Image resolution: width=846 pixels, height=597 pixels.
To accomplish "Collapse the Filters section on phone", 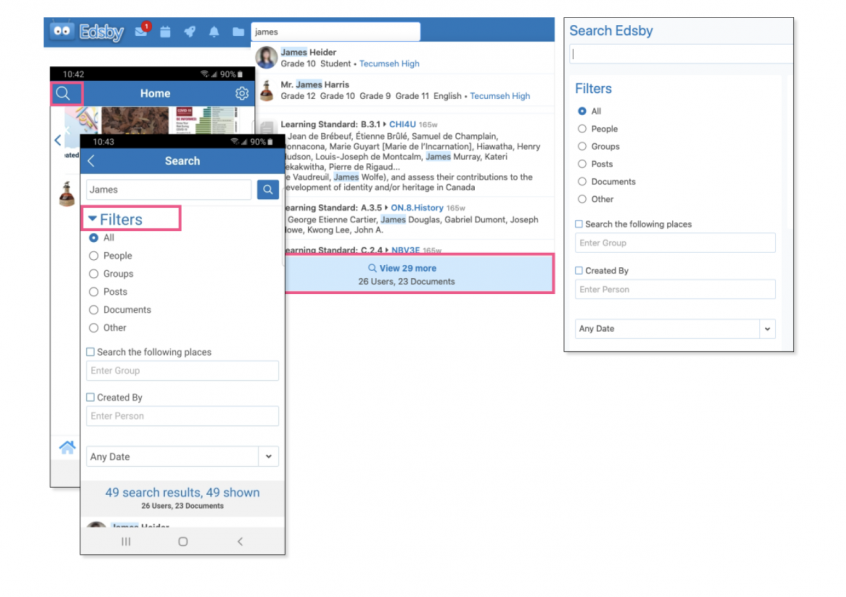I will coord(115,219).
